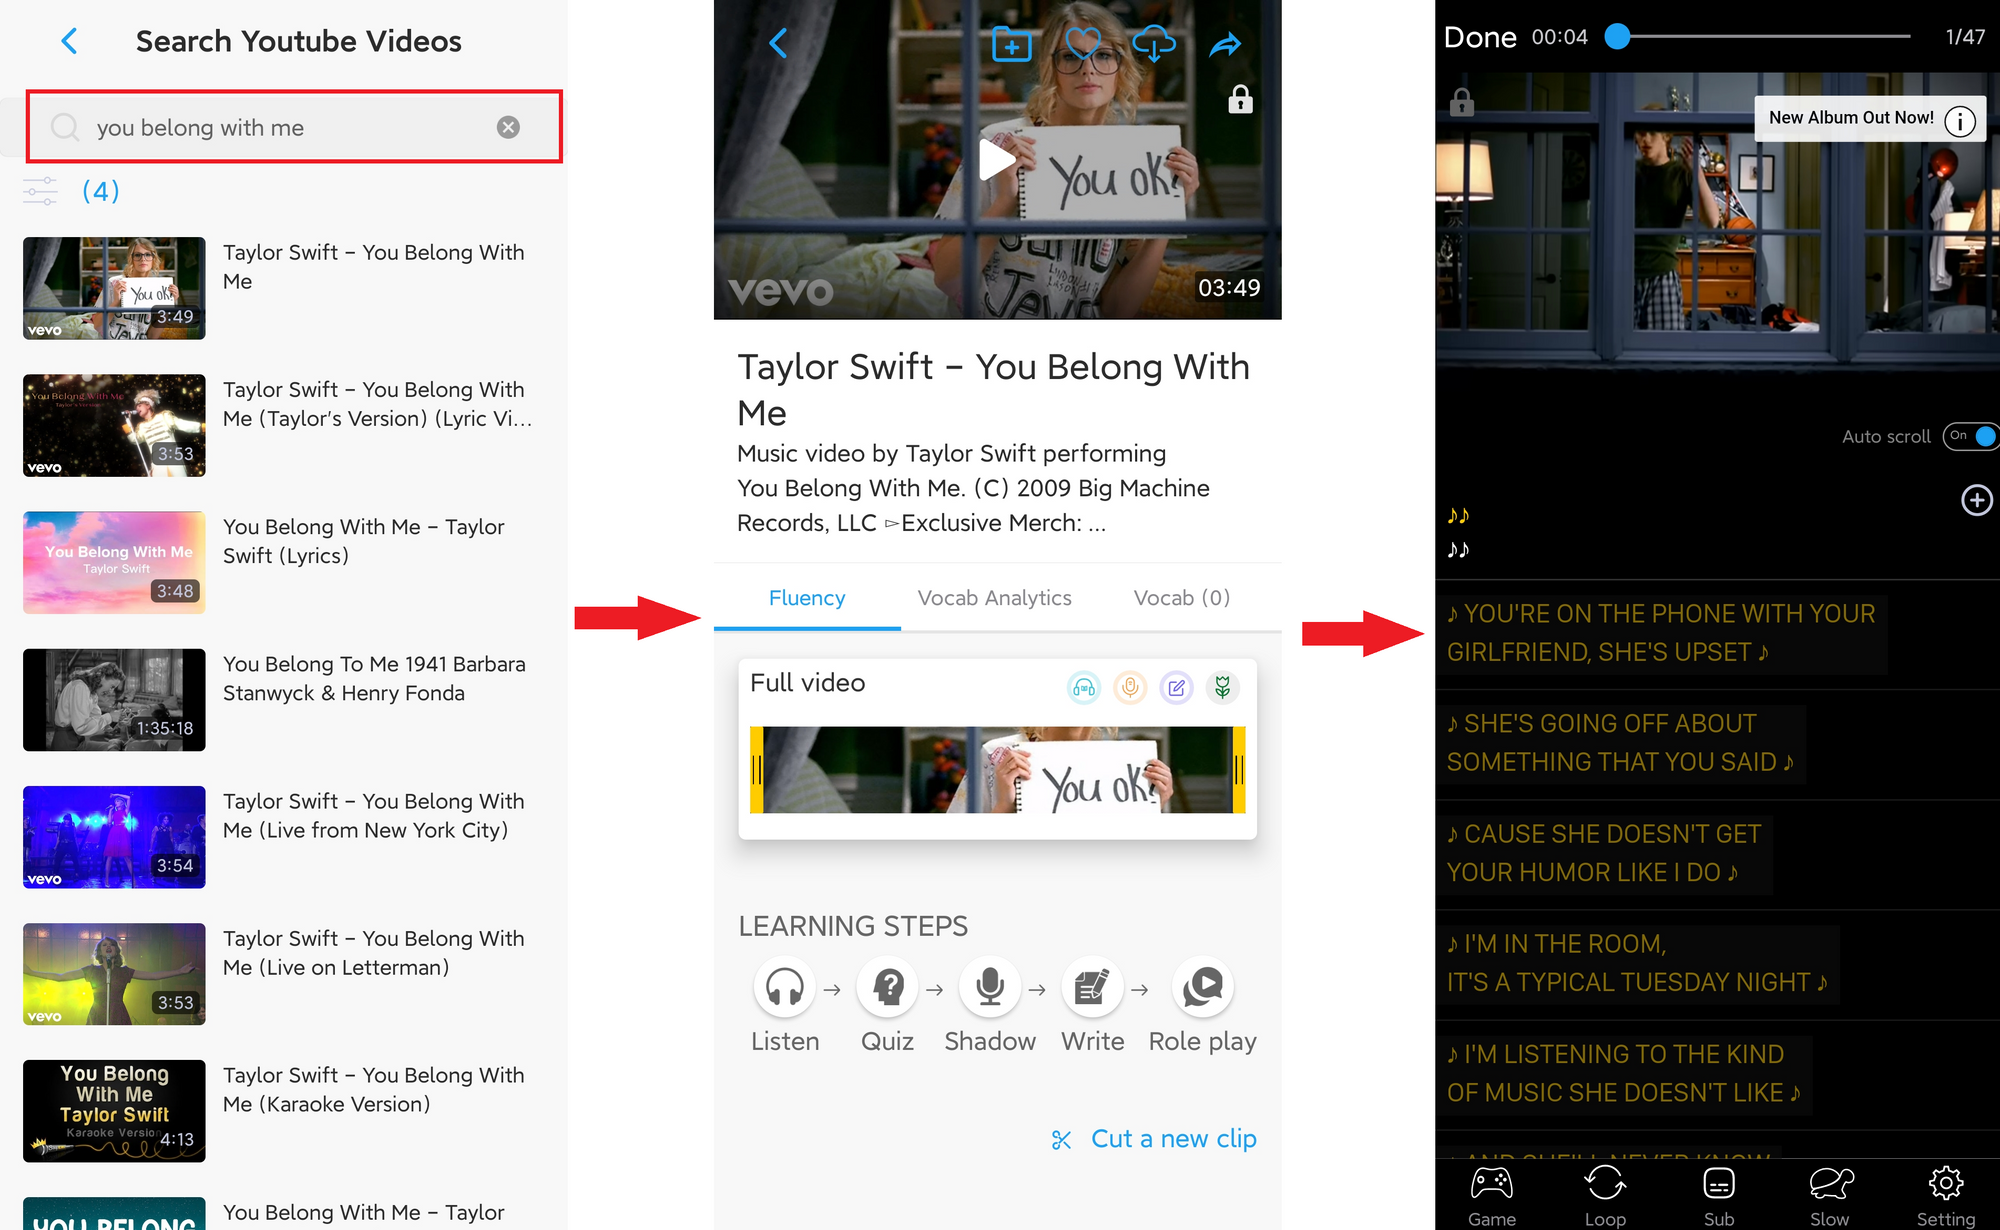Click write/edit icon on Full video card
The height and width of the screenshot is (1230, 2000).
point(1176,688)
